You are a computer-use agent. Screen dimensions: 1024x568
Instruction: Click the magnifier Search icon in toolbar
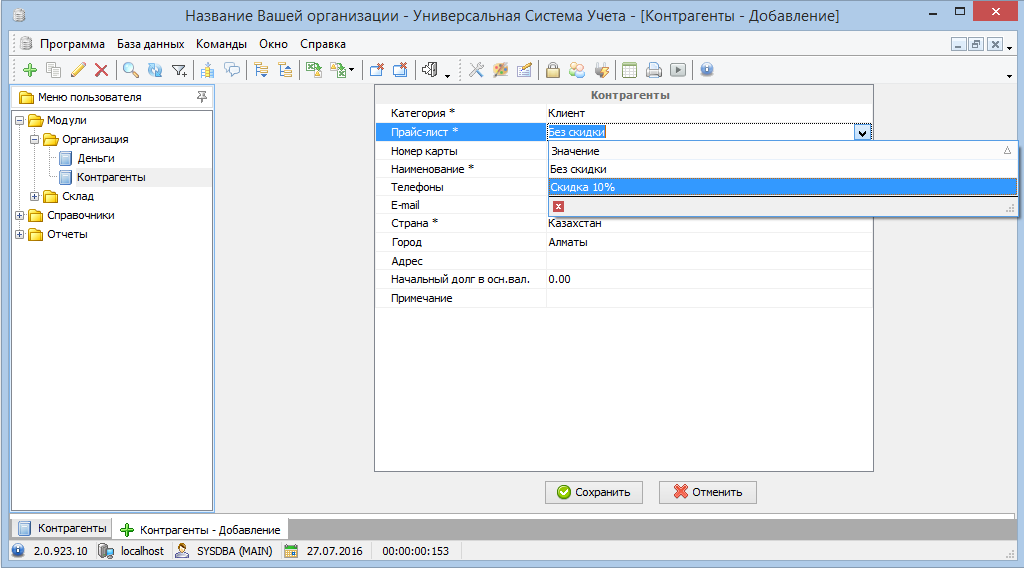tap(130, 70)
